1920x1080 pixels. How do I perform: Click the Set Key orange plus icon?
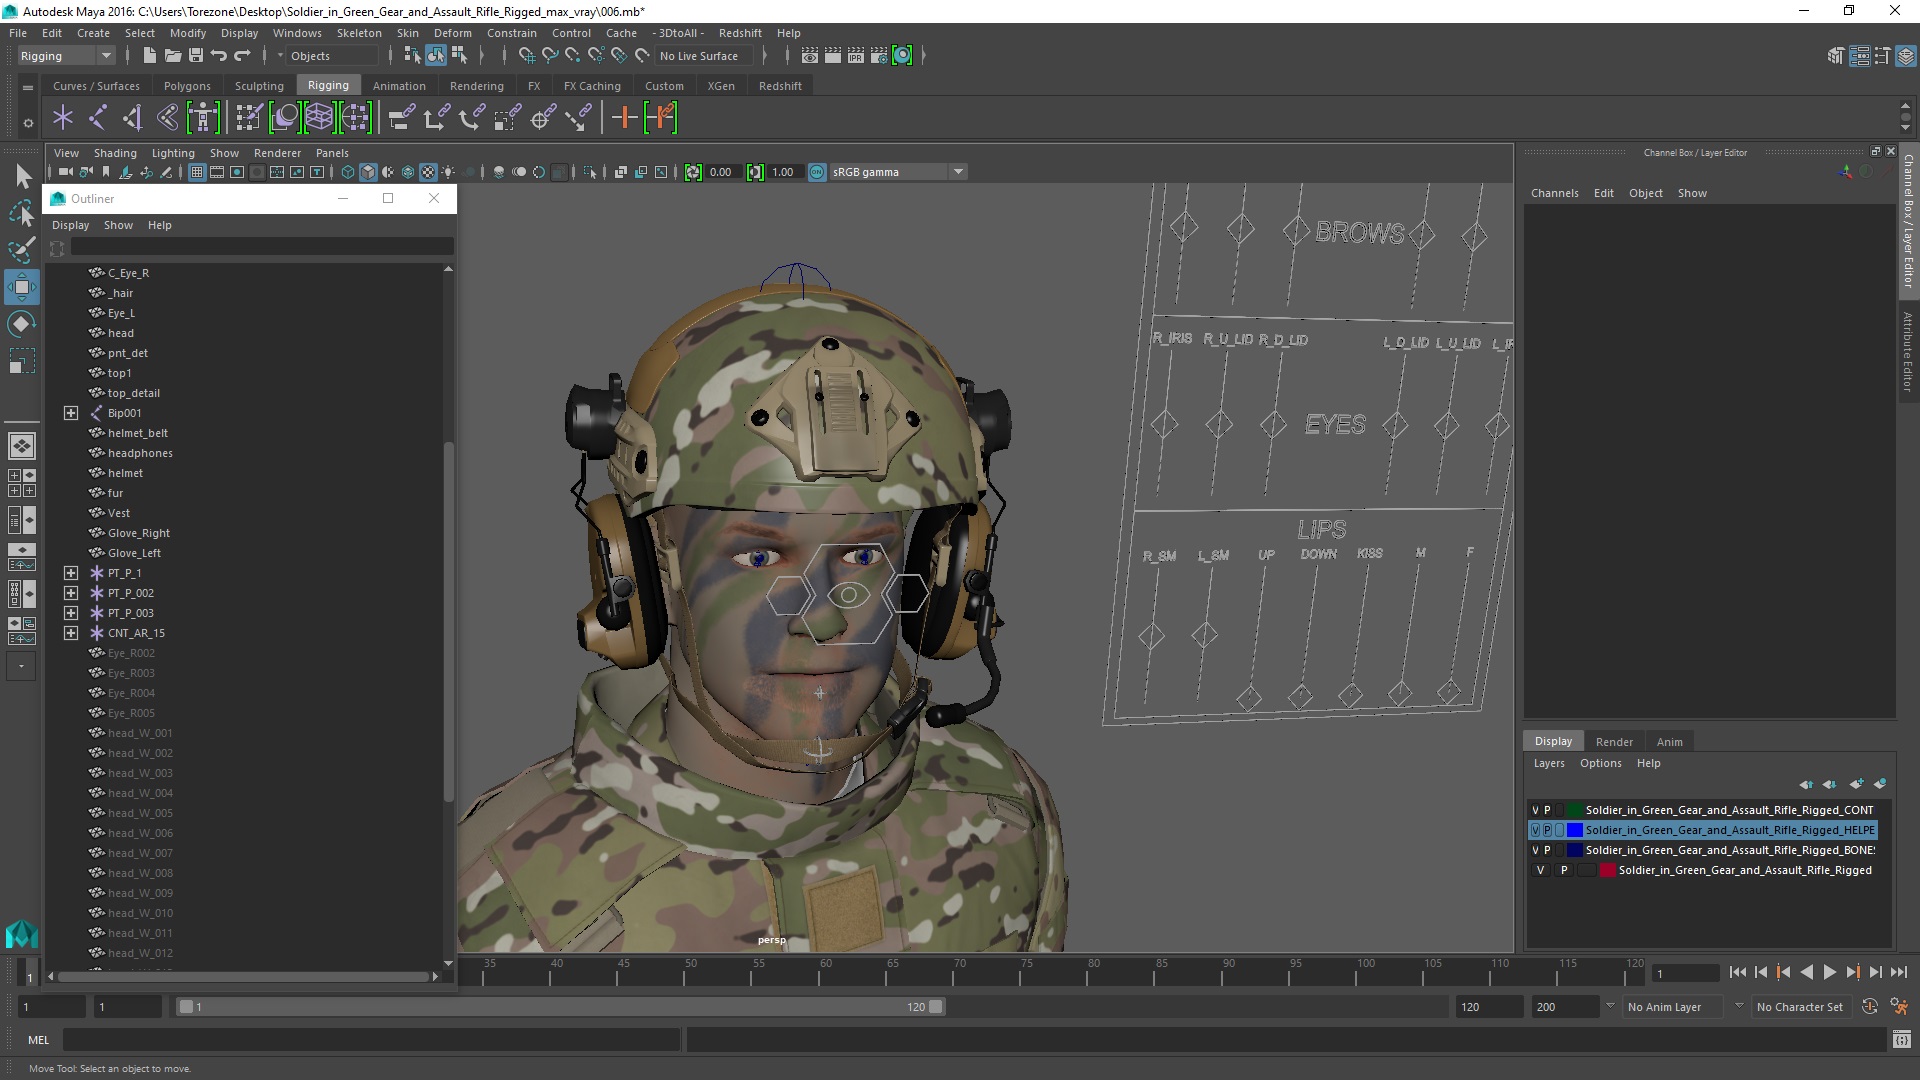624,118
